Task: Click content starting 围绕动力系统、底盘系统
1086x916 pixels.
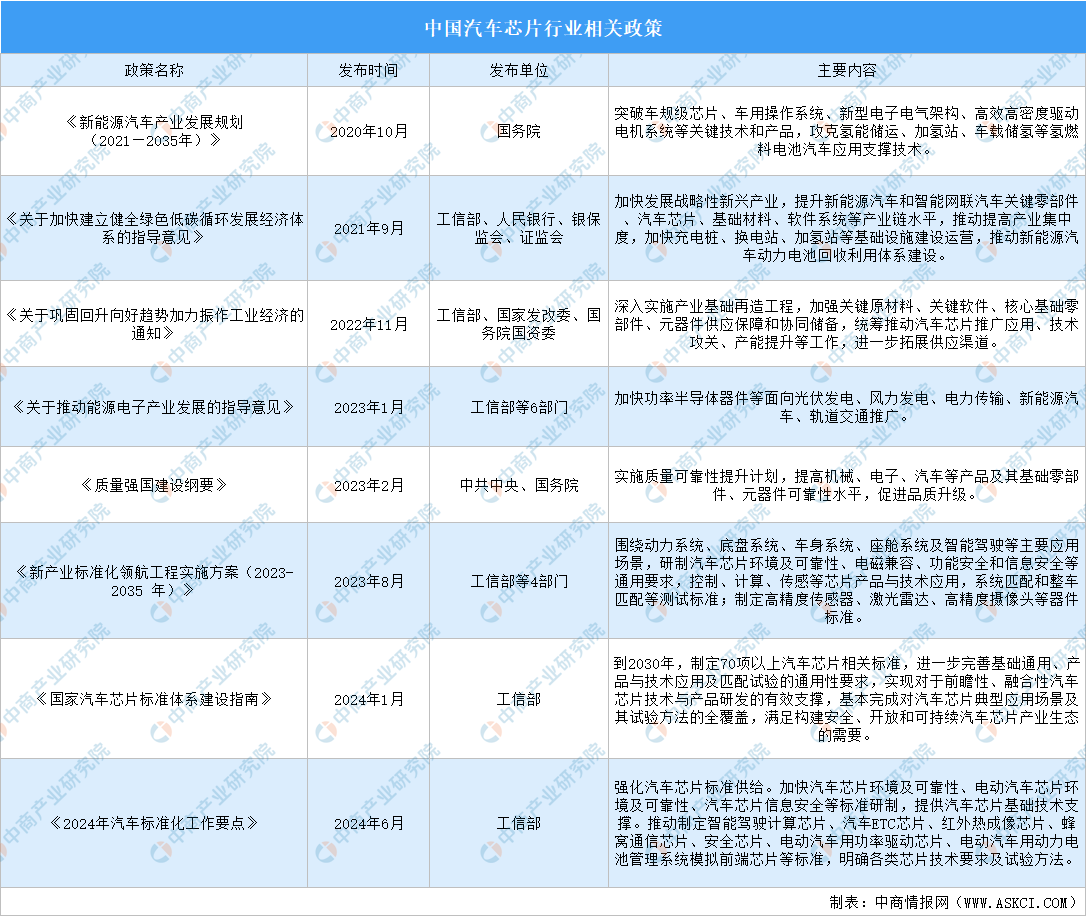Action: click(846, 581)
